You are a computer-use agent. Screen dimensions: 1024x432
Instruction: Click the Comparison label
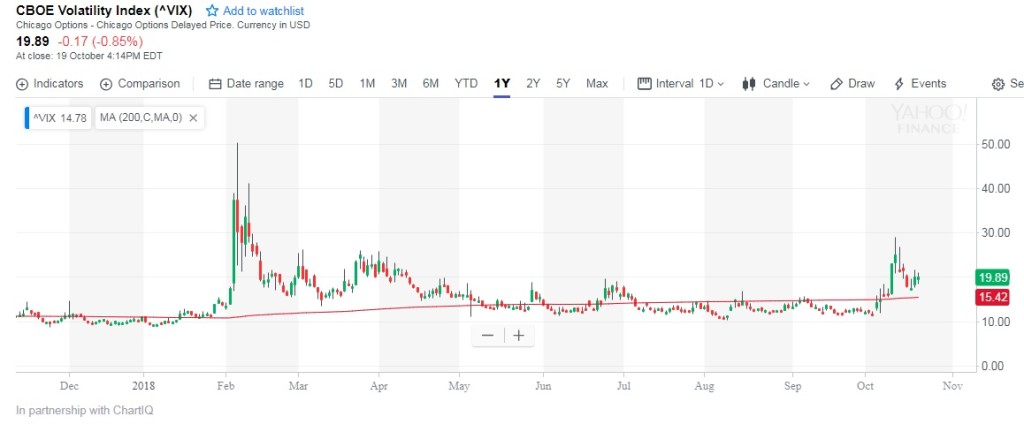coord(148,84)
